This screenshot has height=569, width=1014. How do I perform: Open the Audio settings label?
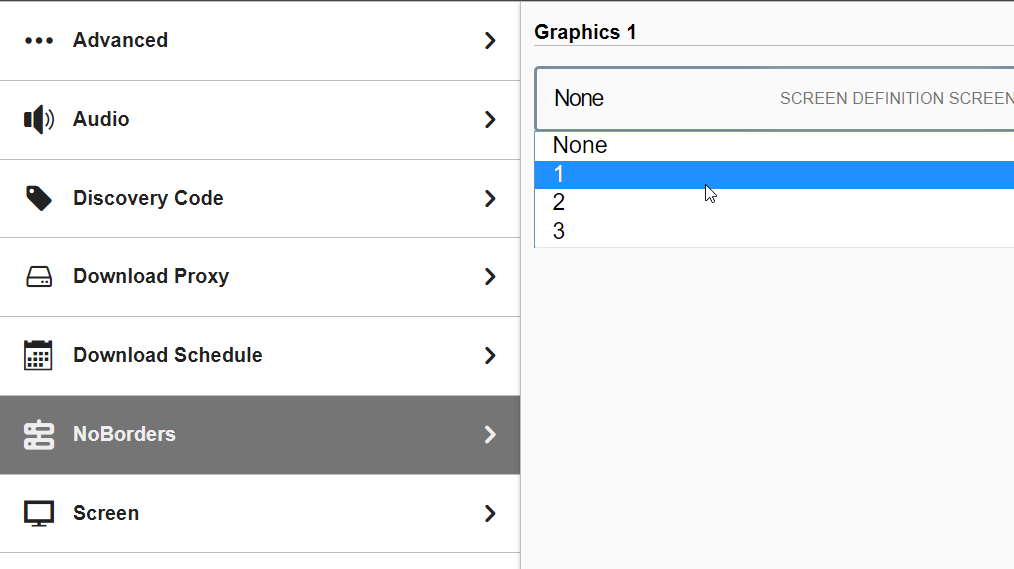pyautogui.click(x=101, y=119)
